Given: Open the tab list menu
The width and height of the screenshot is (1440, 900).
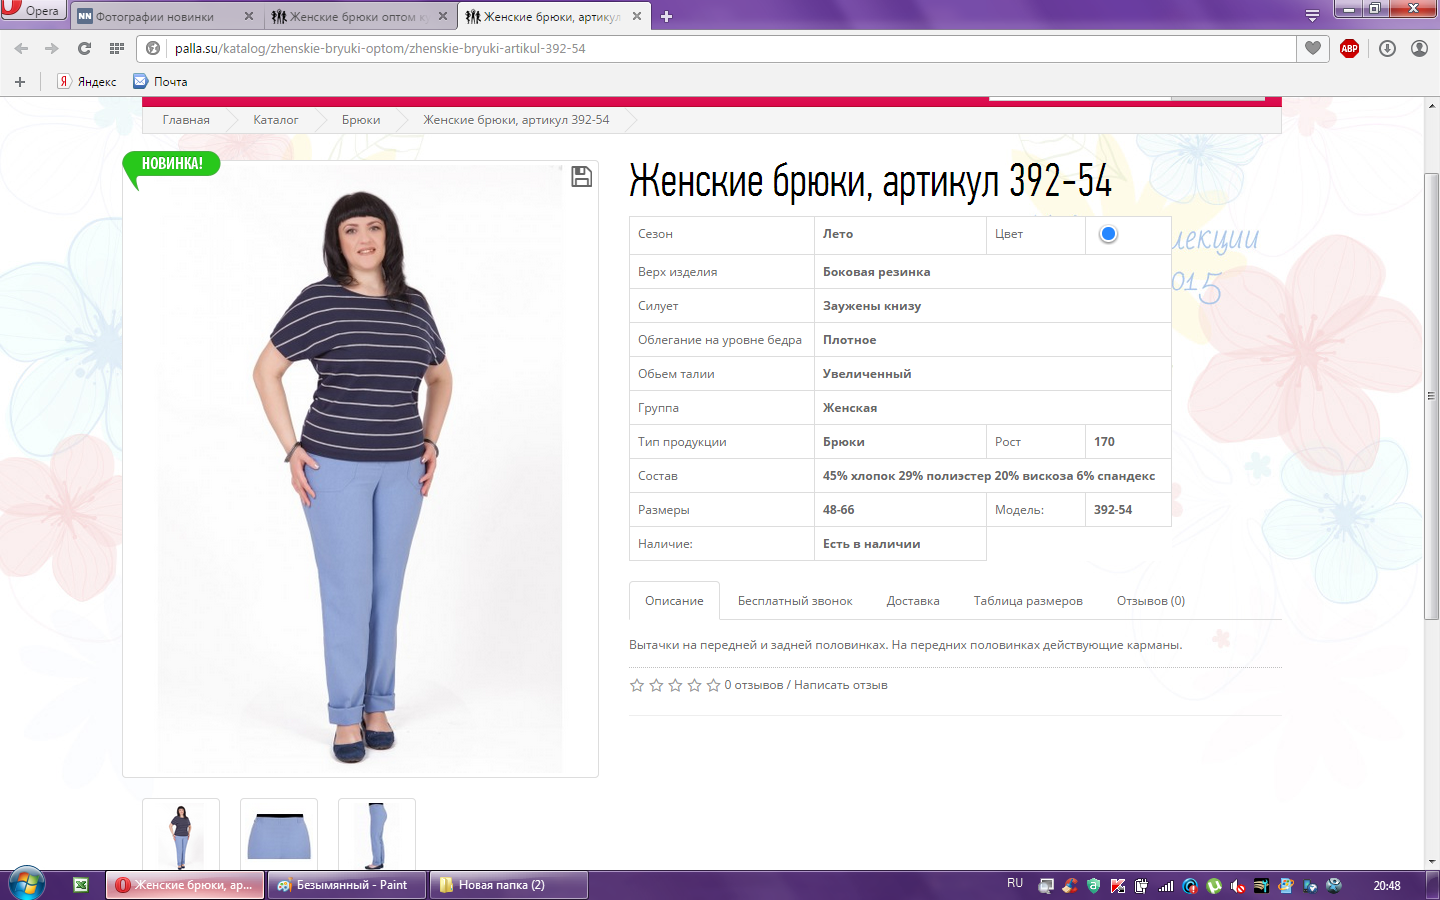Looking at the screenshot, I should click(1312, 15).
